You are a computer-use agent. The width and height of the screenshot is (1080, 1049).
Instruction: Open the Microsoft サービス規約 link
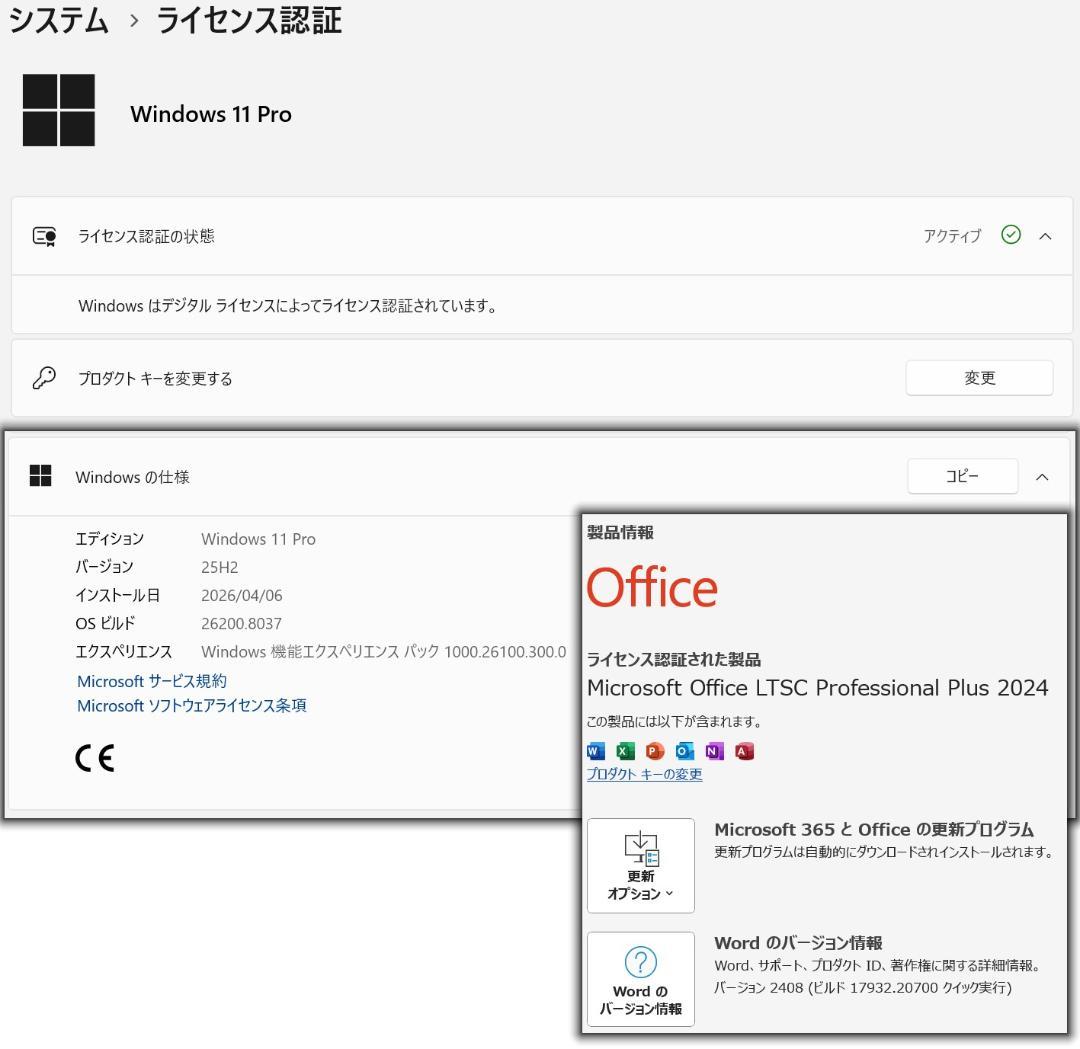tap(152, 681)
